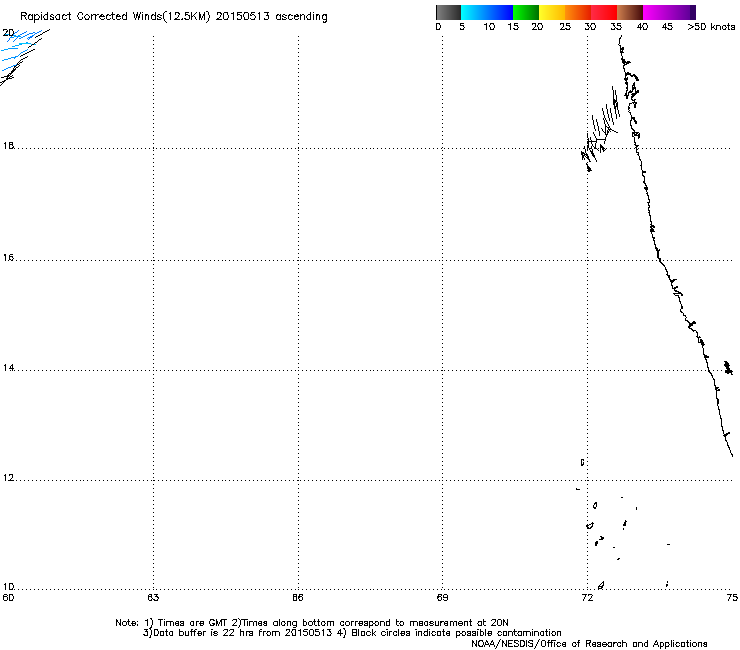The height and width of the screenshot is (650, 740).
Task: Click the NOAA/NESDIS Office of Research credit
Action: pos(589,644)
